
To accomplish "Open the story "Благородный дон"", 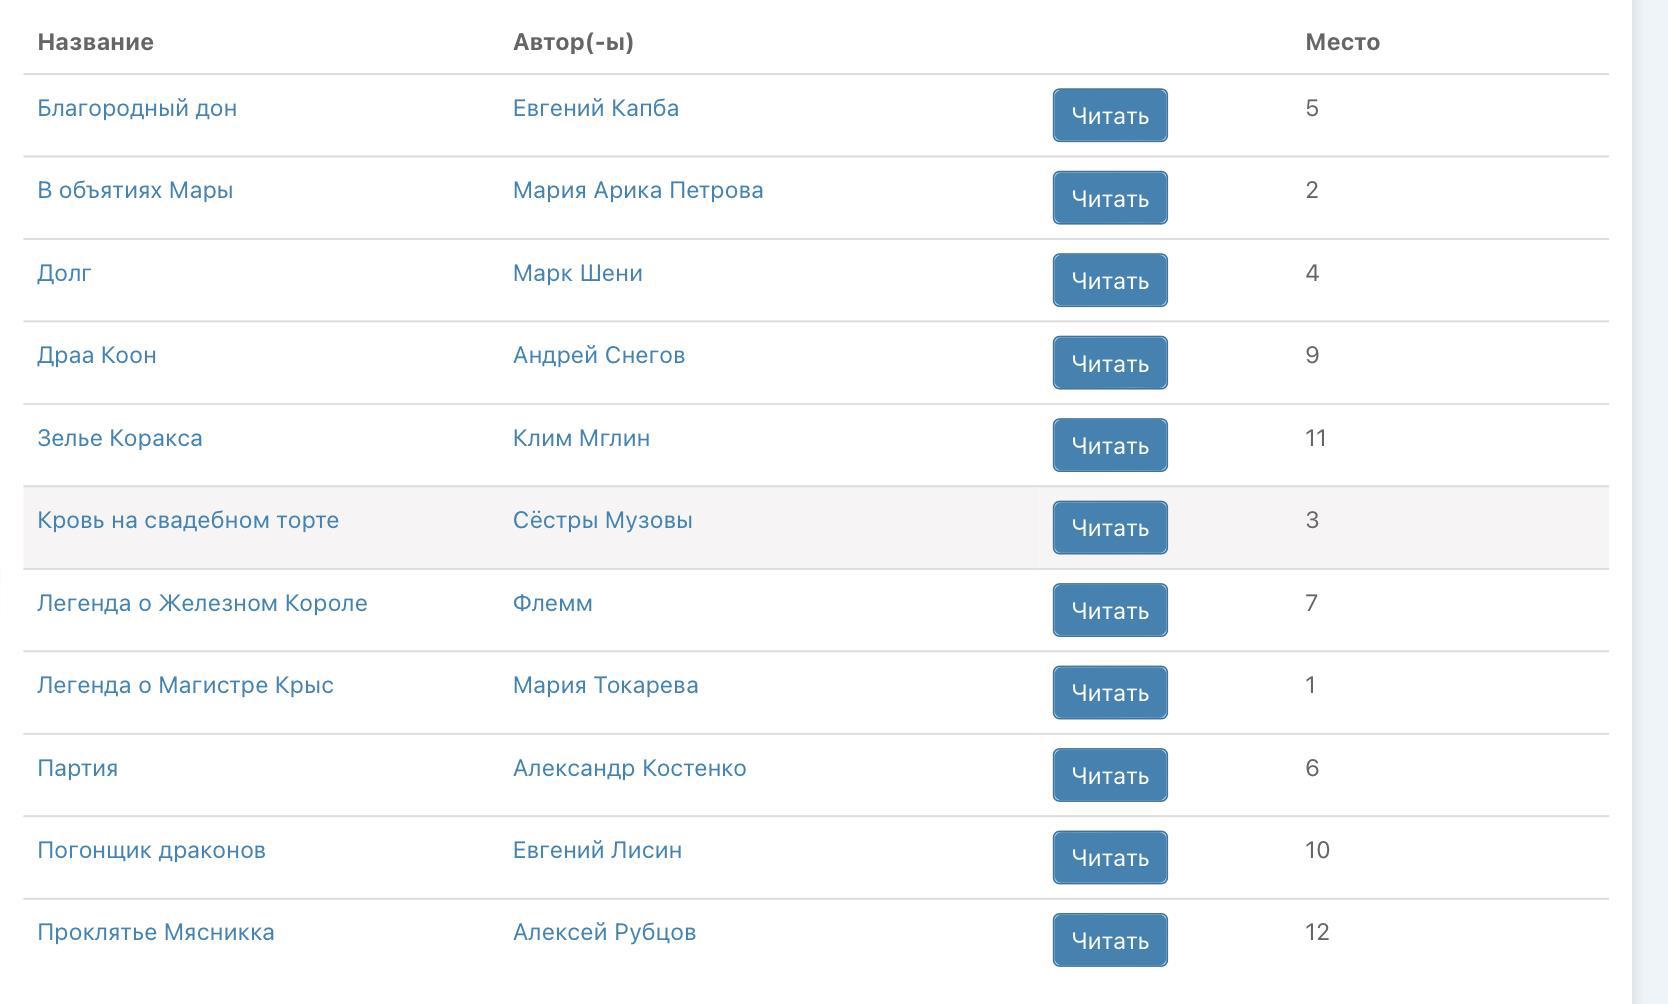I will 137,108.
